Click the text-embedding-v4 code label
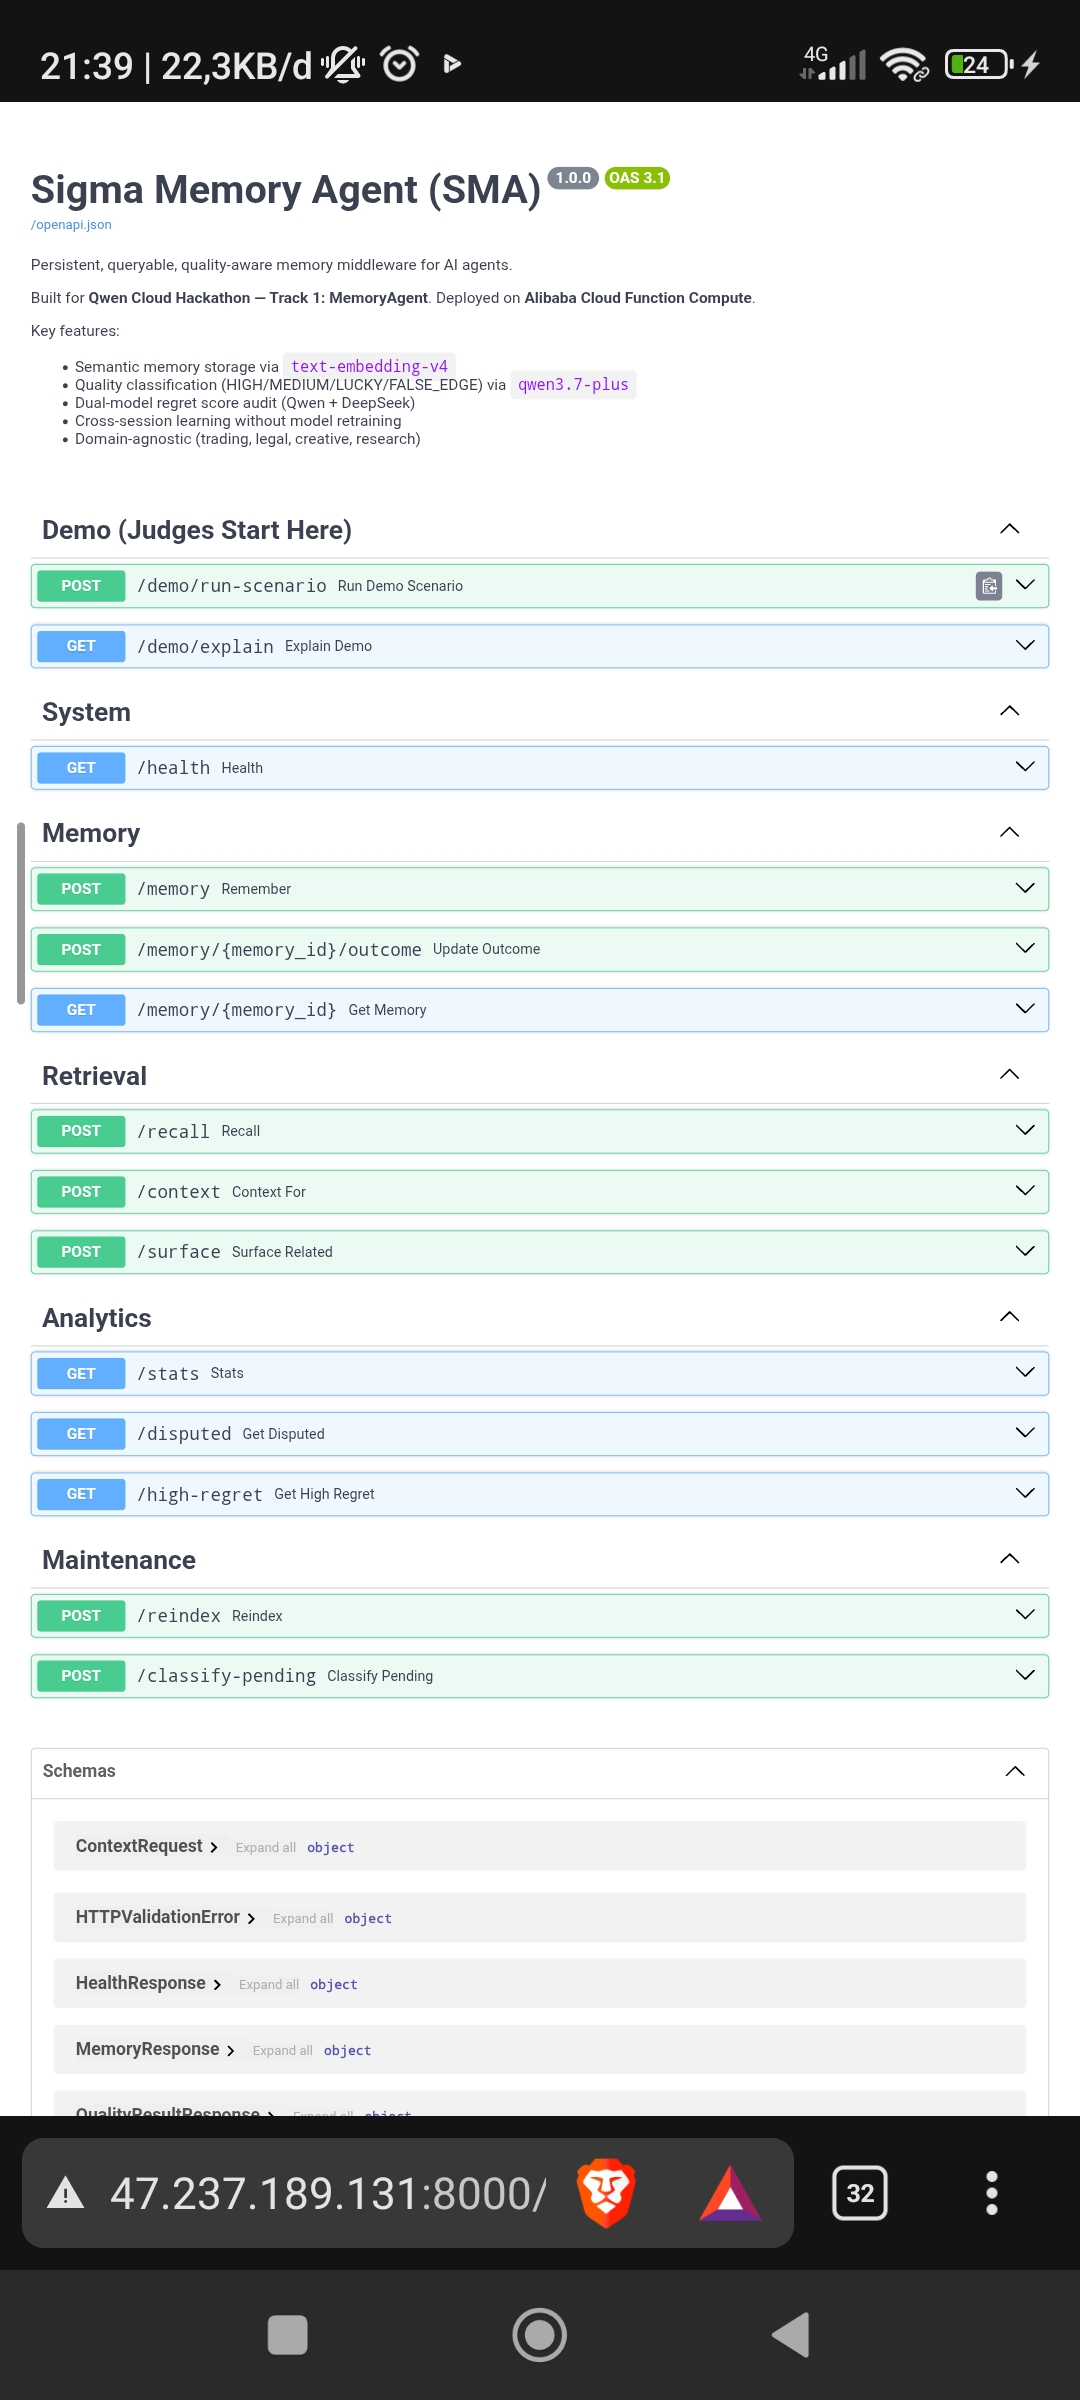 click(x=369, y=366)
